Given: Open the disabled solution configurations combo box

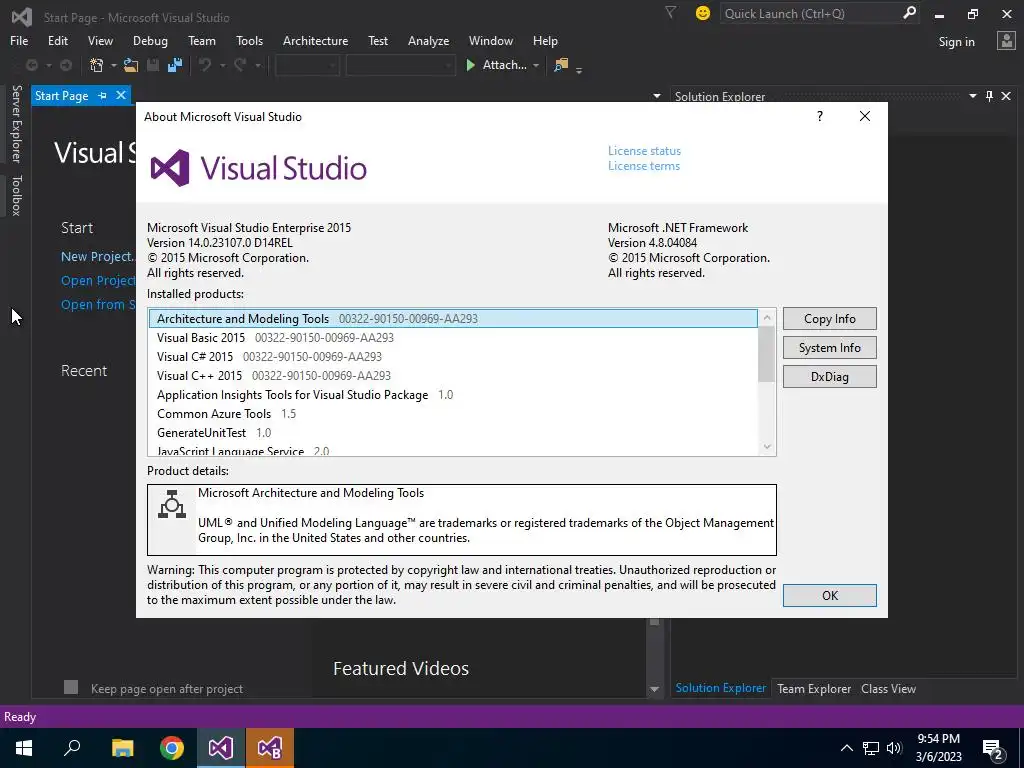Looking at the screenshot, I should [307, 65].
